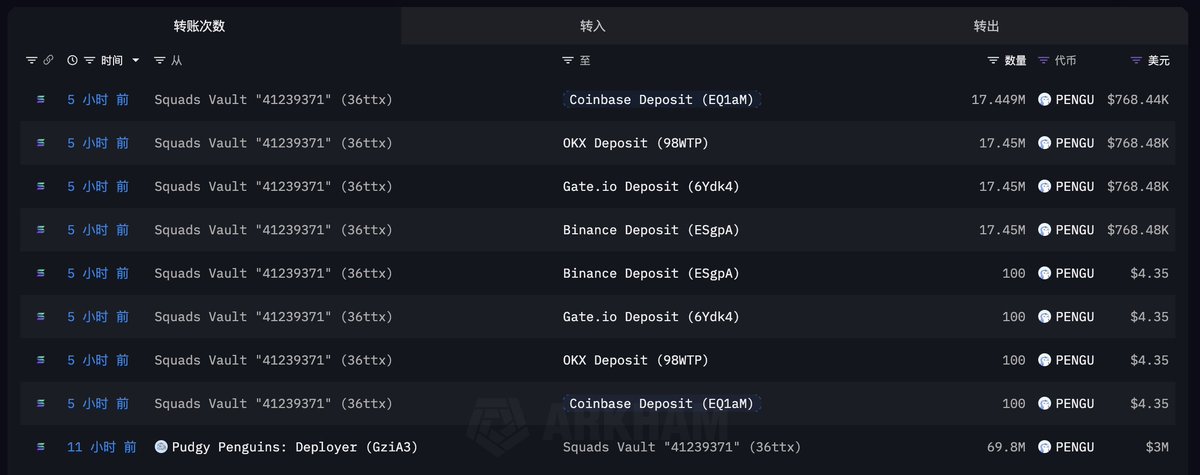
Task: Click the link chain icon in header
Action: point(47,60)
